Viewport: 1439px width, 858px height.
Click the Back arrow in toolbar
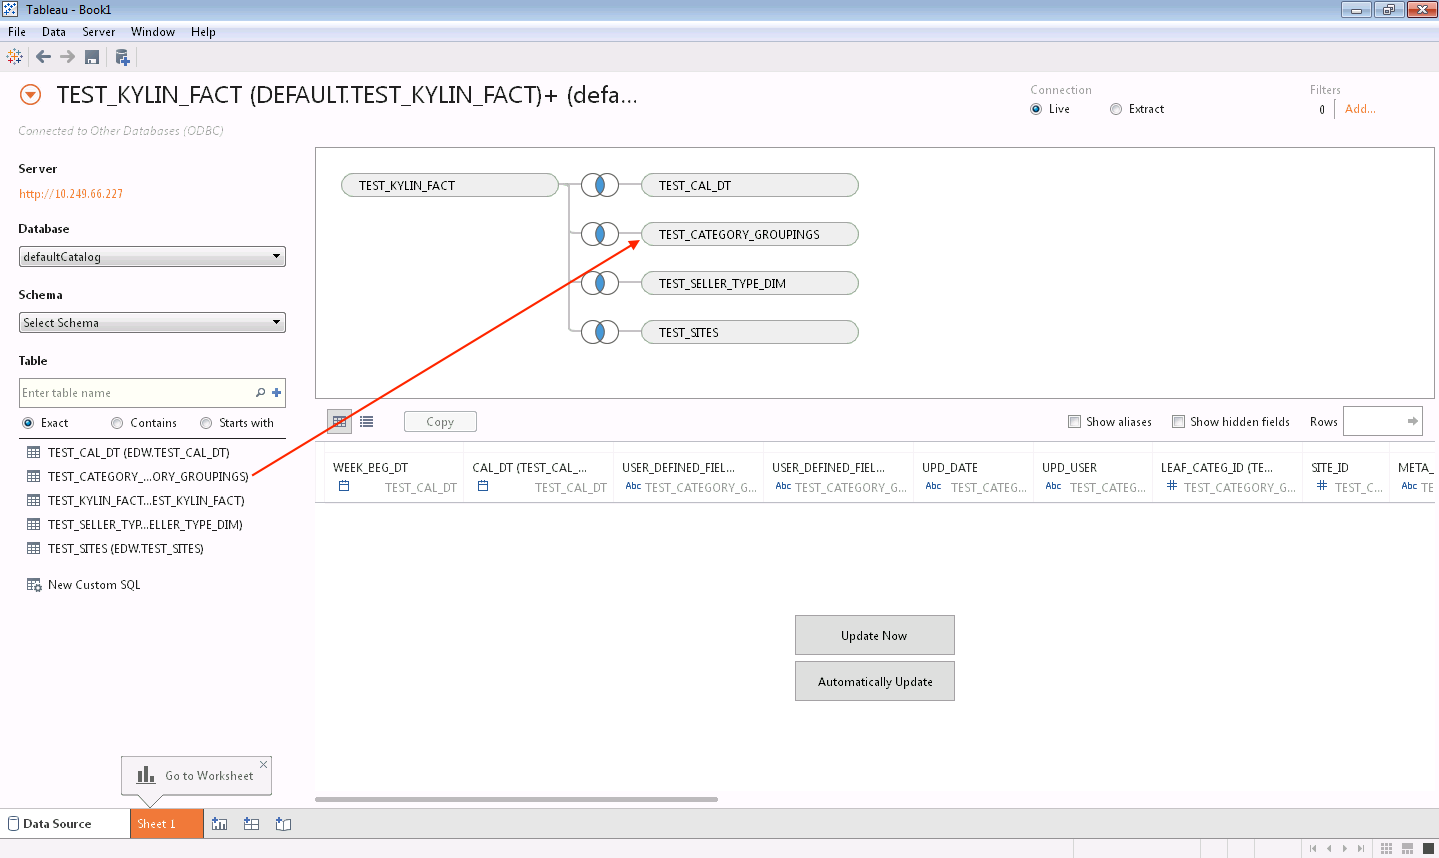(43, 57)
